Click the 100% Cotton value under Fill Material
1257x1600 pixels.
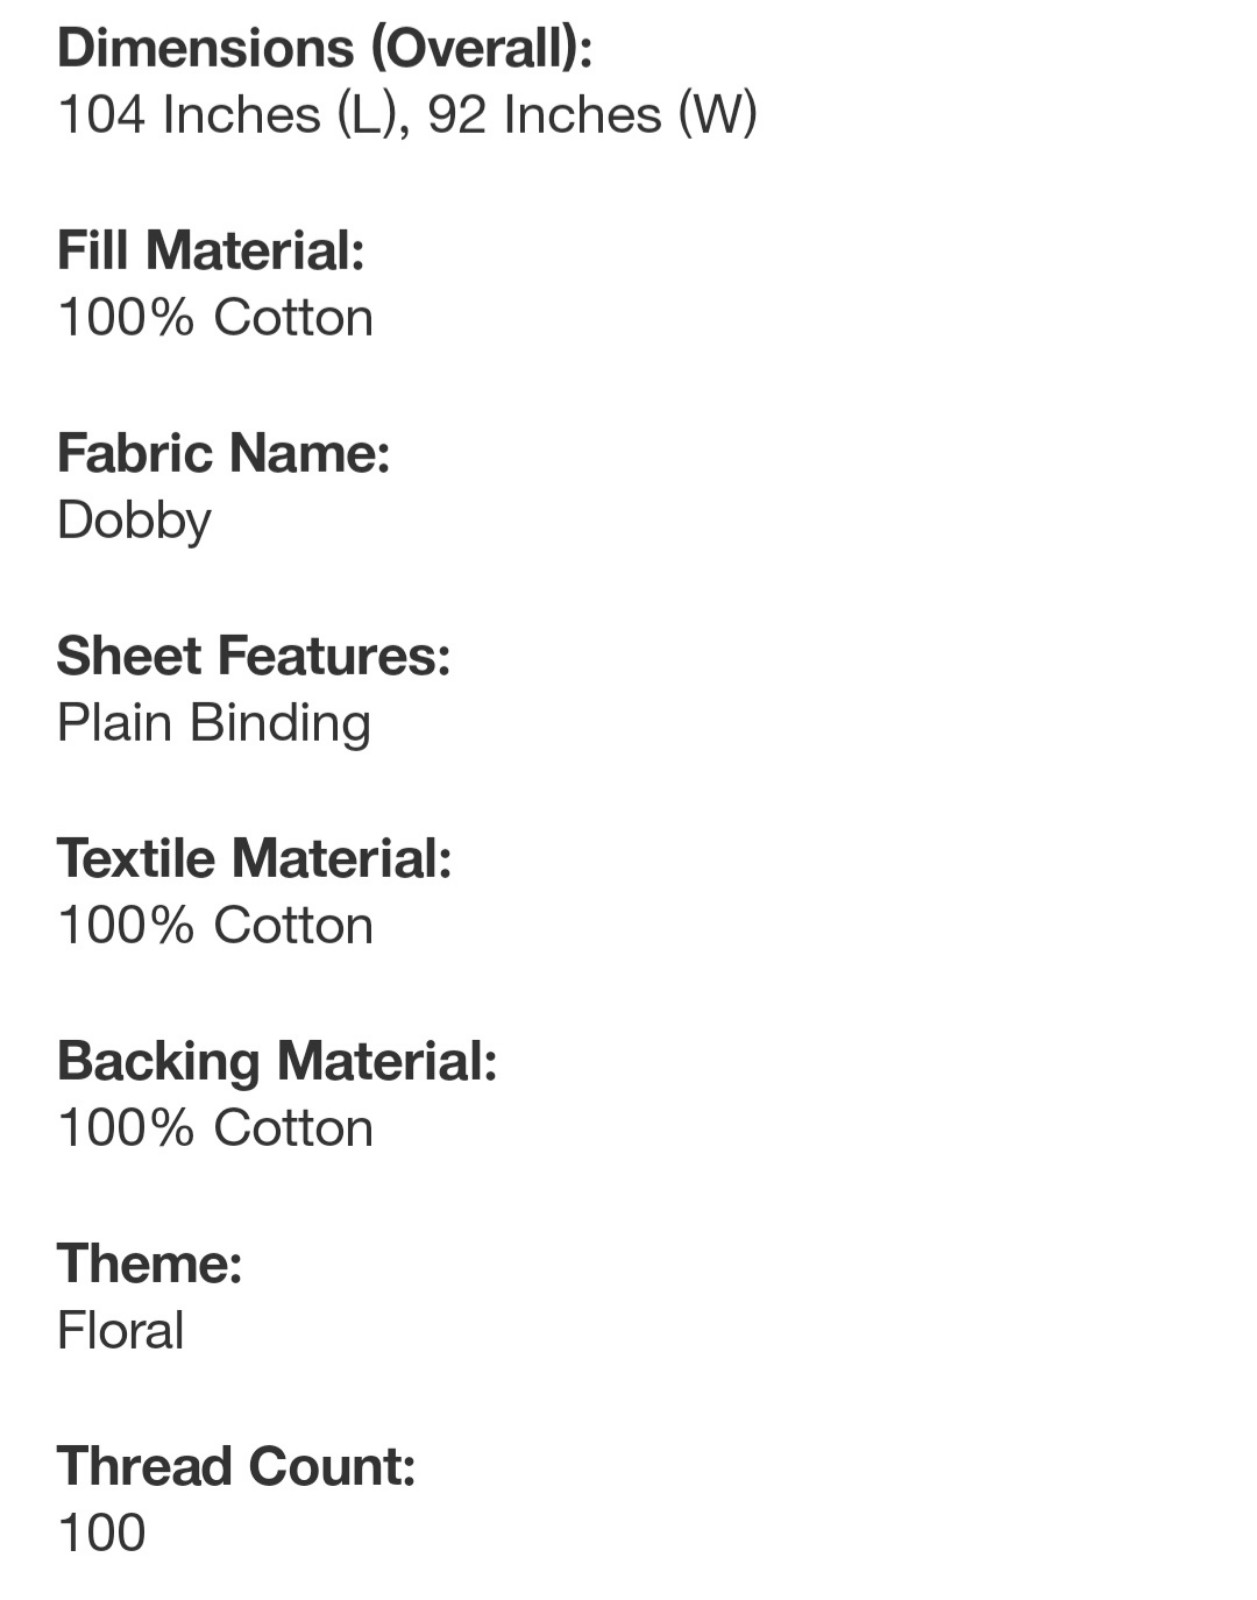(x=216, y=317)
